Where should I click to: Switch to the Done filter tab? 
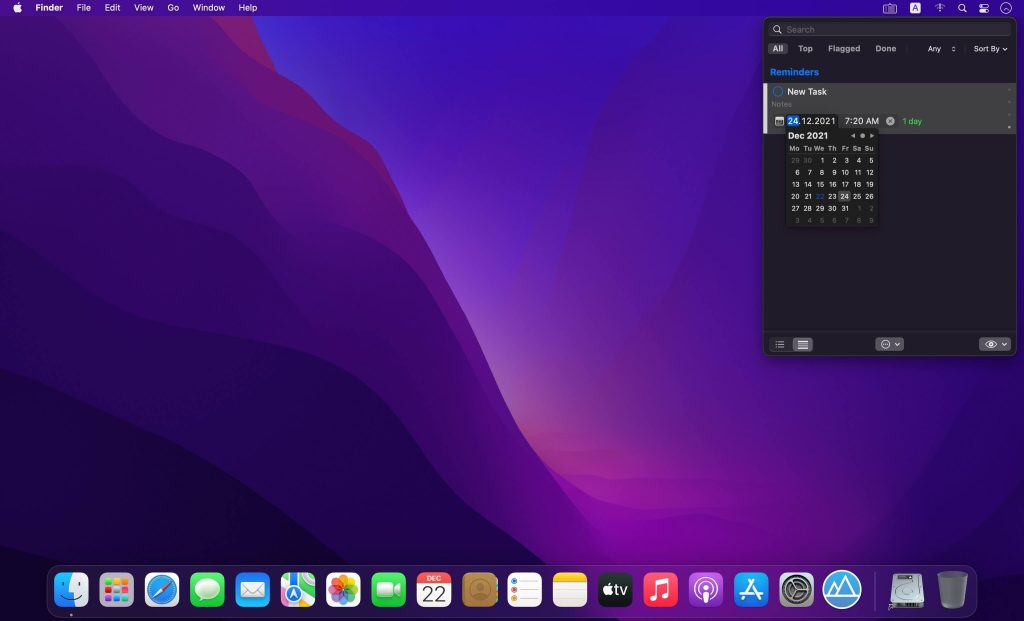(886, 49)
